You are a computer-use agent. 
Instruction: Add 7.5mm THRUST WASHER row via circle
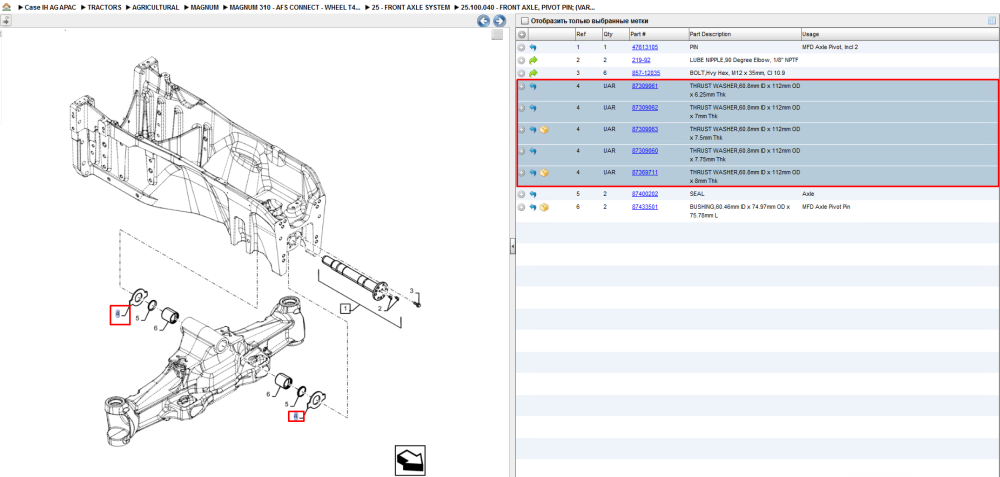pyautogui.click(x=522, y=130)
